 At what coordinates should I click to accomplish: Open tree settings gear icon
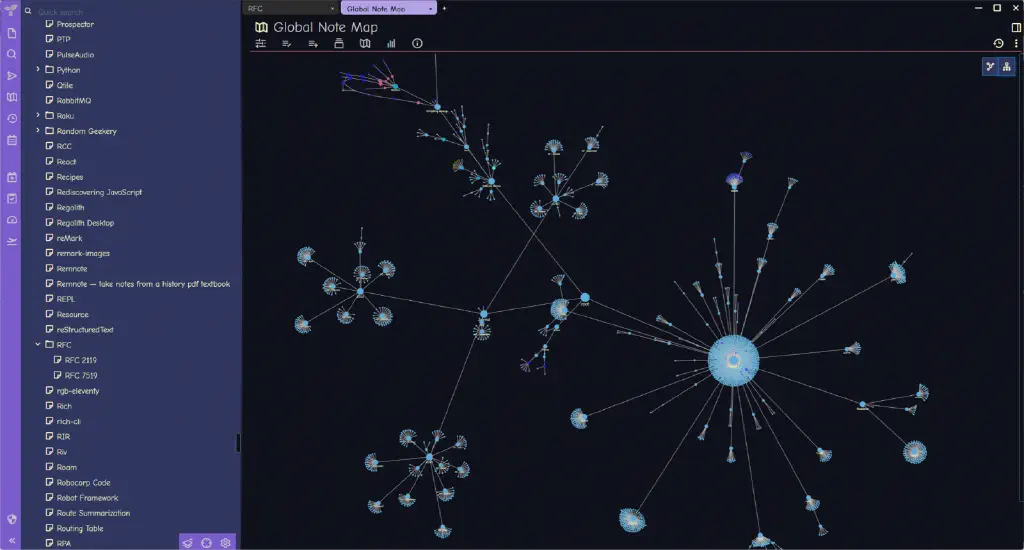[225, 543]
